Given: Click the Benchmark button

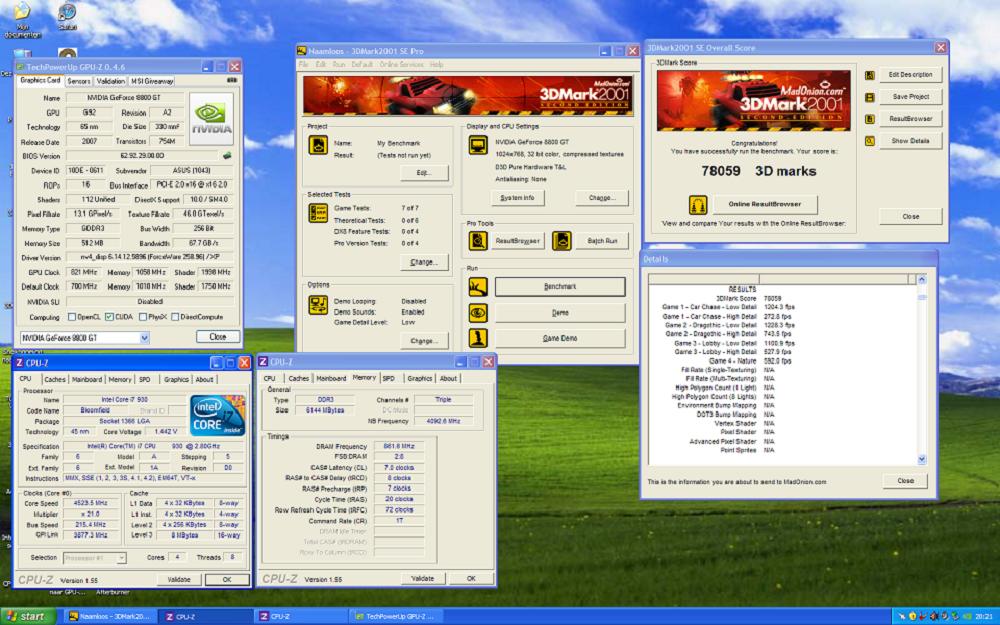Looking at the screenshot, I should click(560, 287).
